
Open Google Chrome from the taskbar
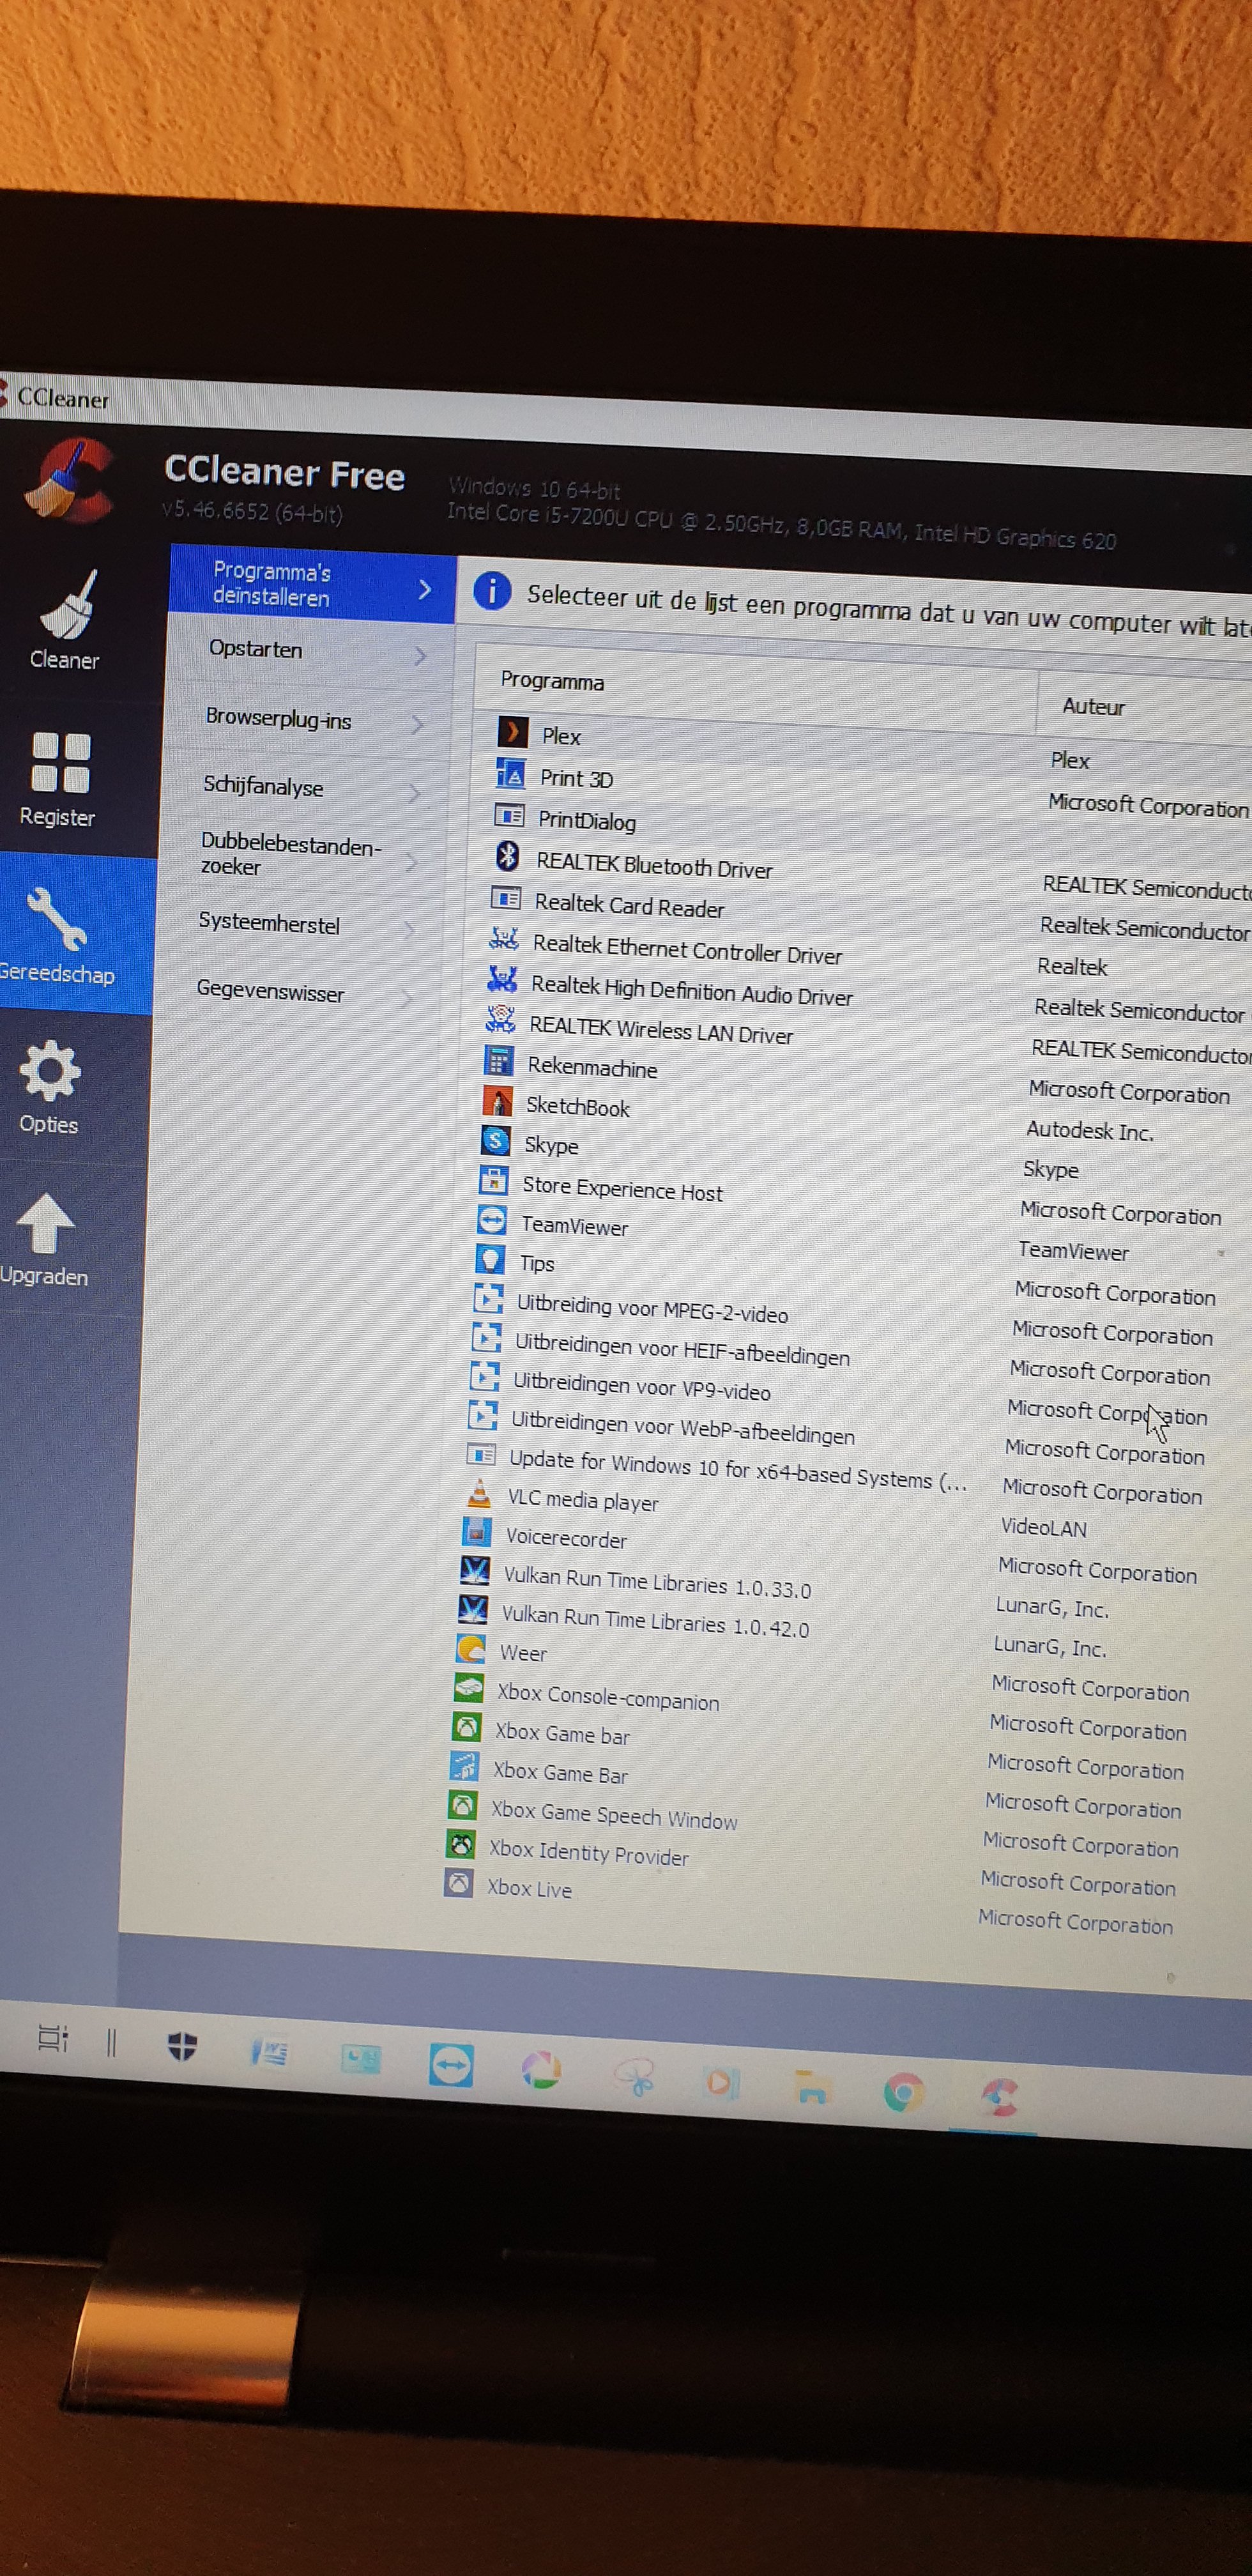pos(904,2092)
